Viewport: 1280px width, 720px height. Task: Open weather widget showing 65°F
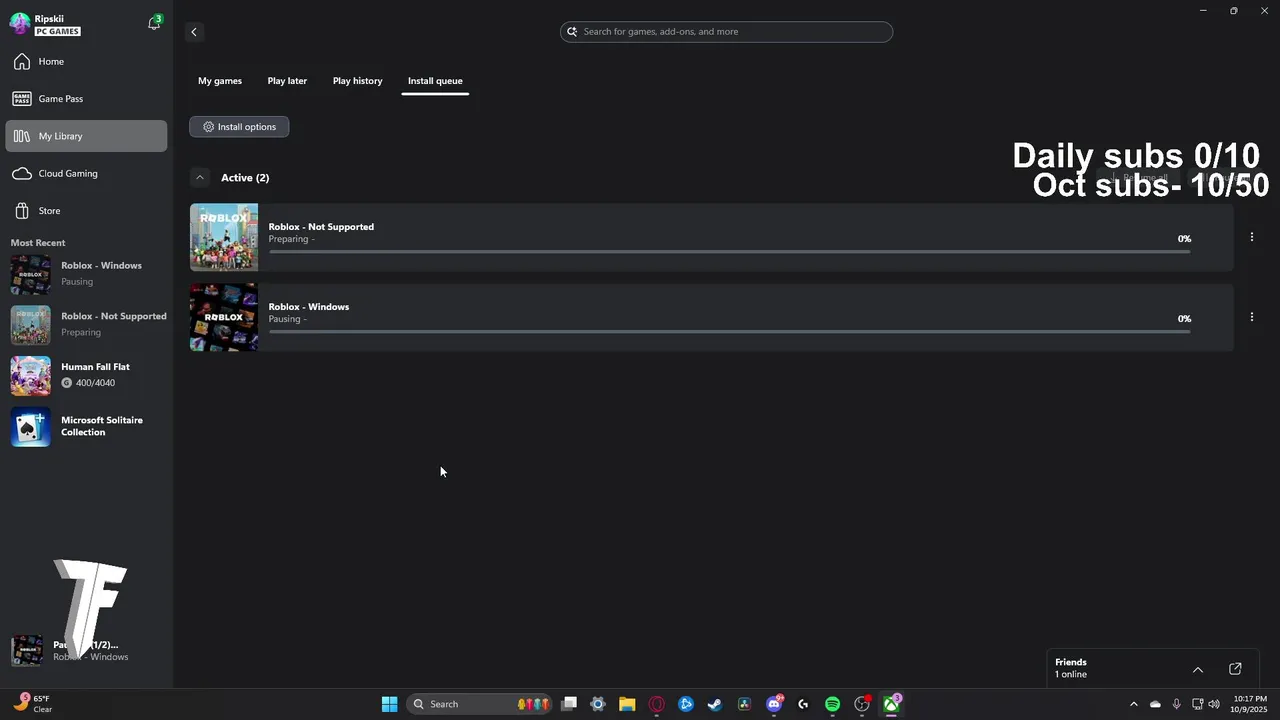(x=32, y=704)
